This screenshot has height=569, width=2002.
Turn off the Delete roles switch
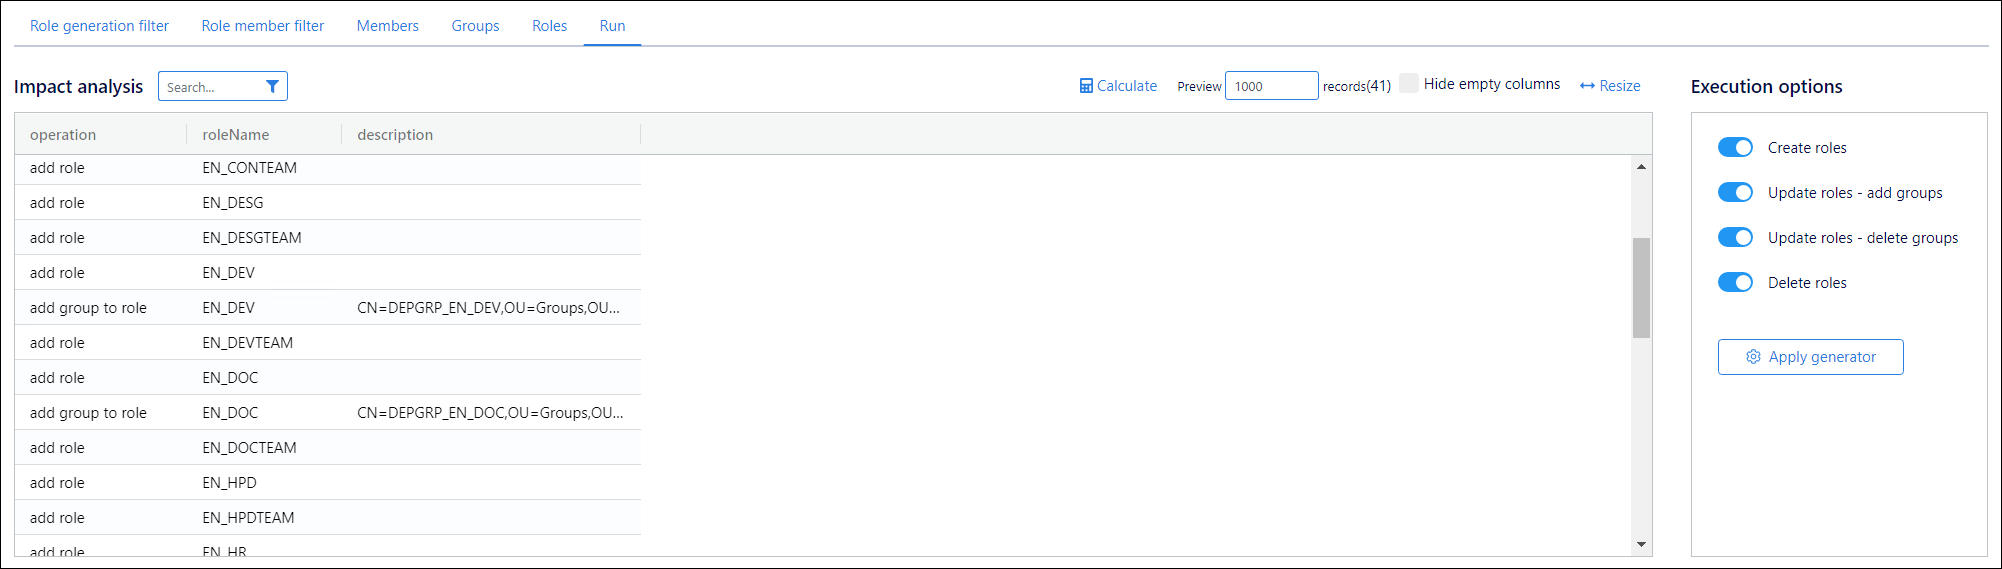point(1735,283)
